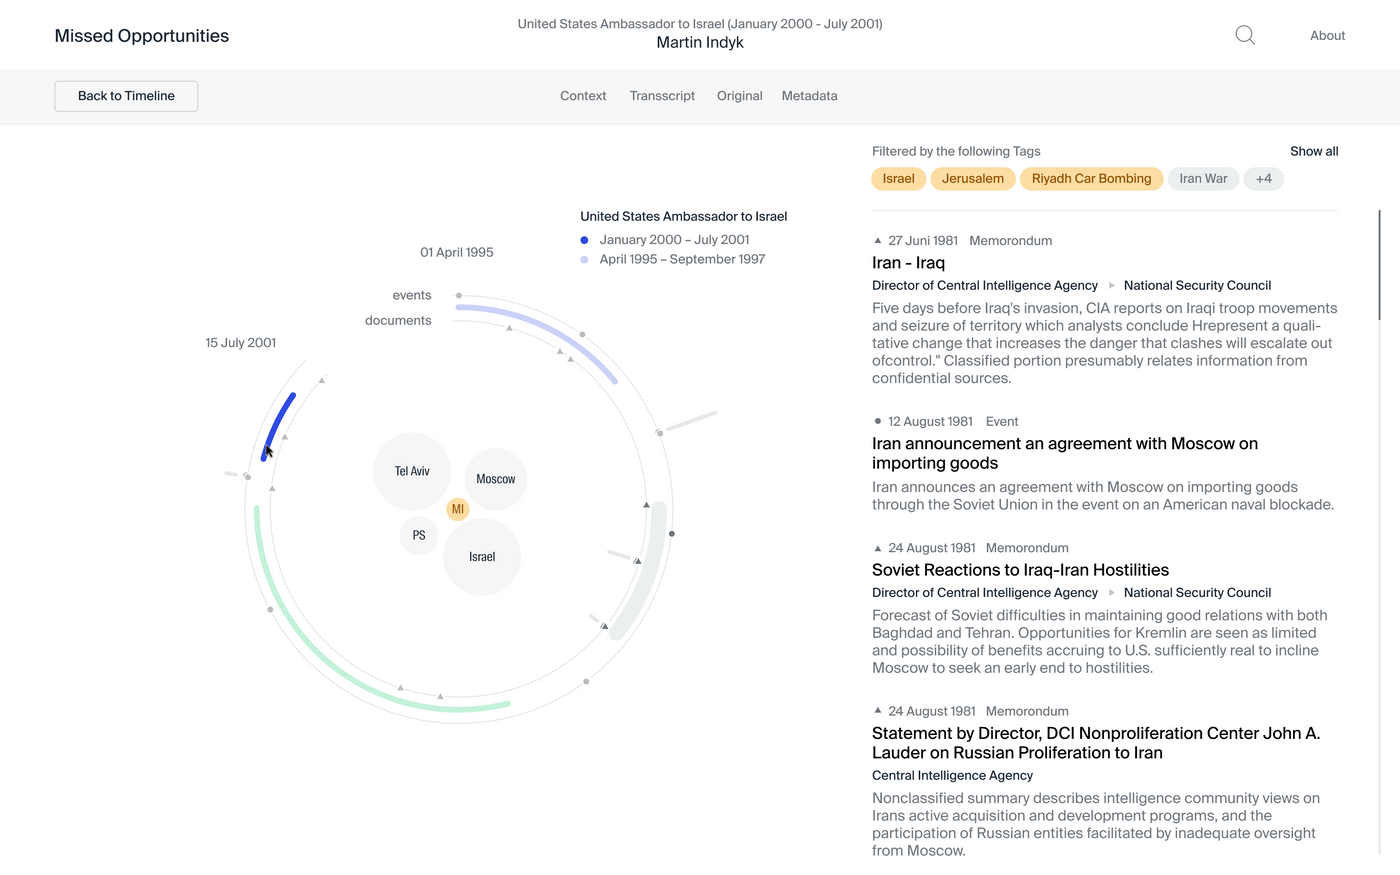Switch to the Transscript tab
Screen dimensions: 1400x875
tap(662, 96)
